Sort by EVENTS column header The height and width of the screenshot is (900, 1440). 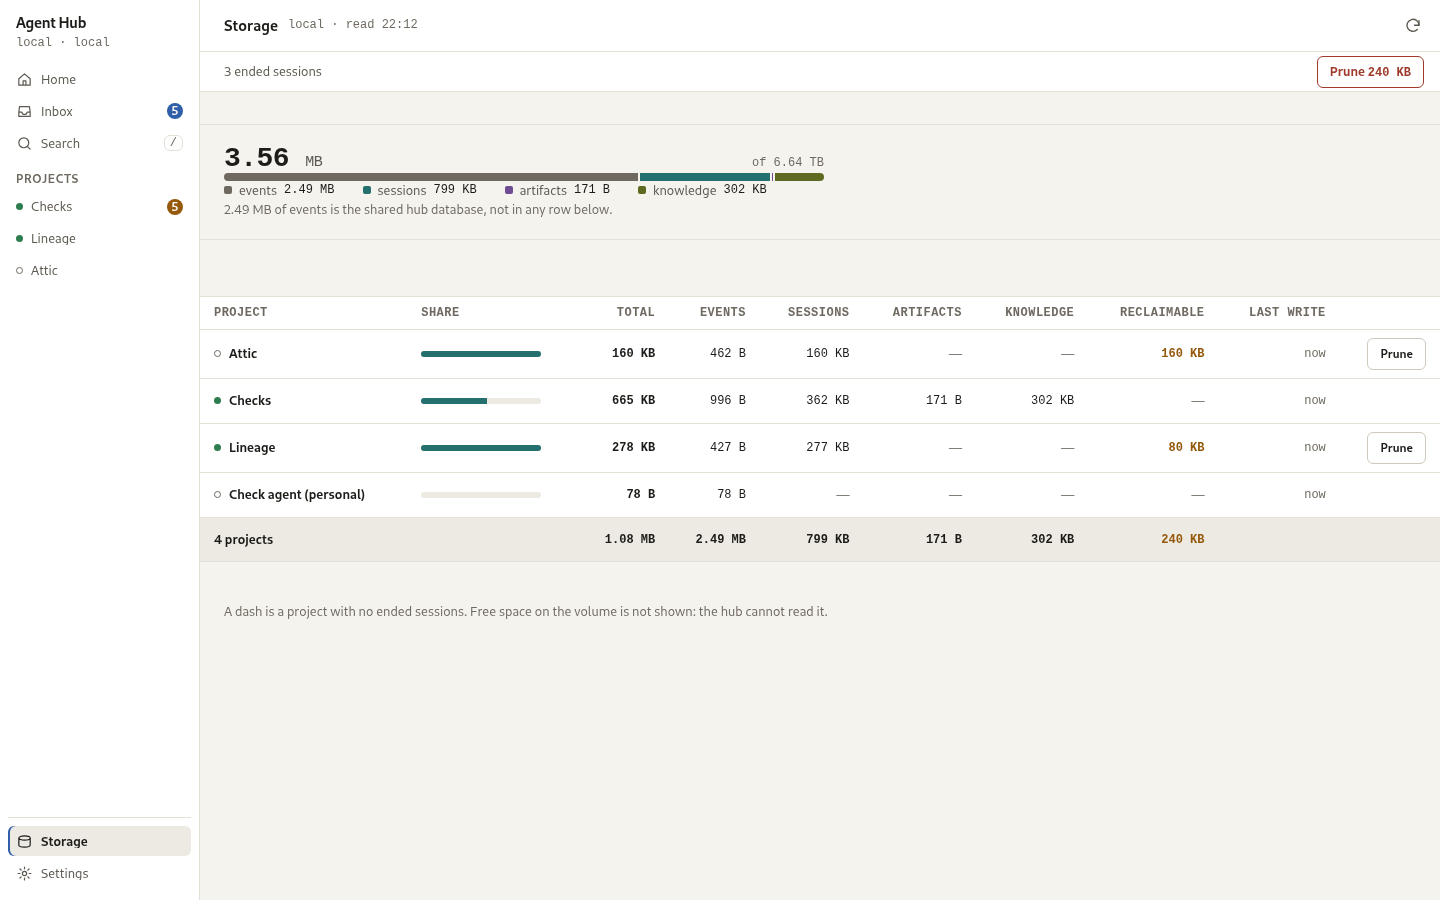[723, 313]
